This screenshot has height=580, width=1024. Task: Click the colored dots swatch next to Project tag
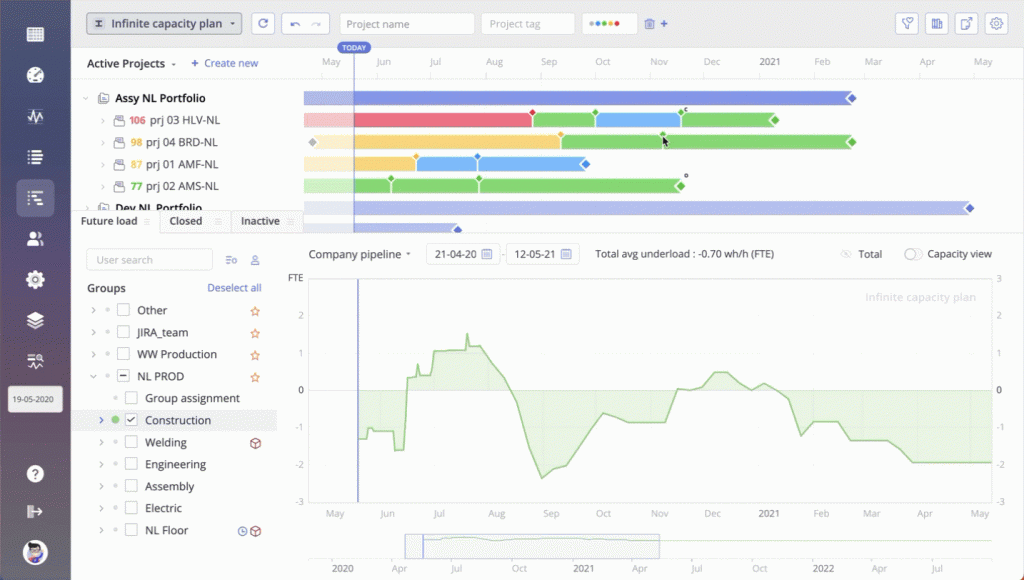point(604,23)
